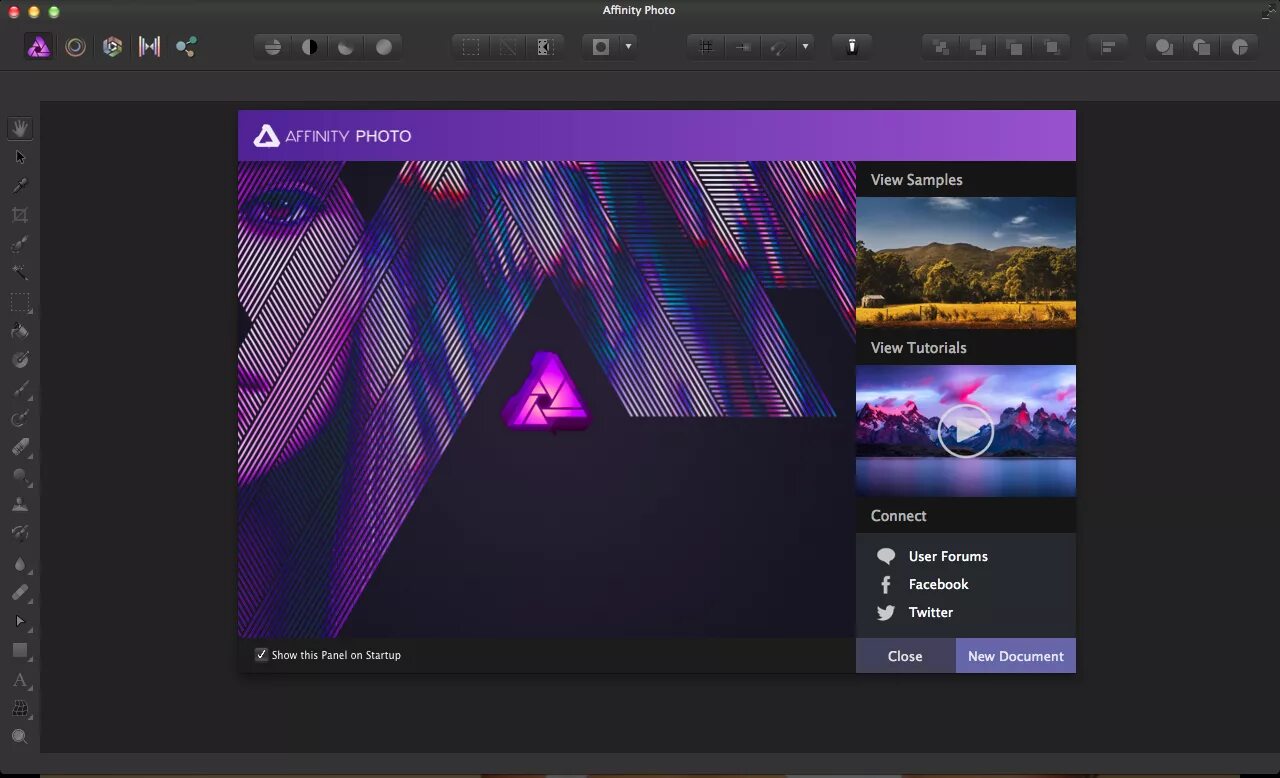Switch to the Photo Persona
1280x778 pixels.
pos(39,46)
